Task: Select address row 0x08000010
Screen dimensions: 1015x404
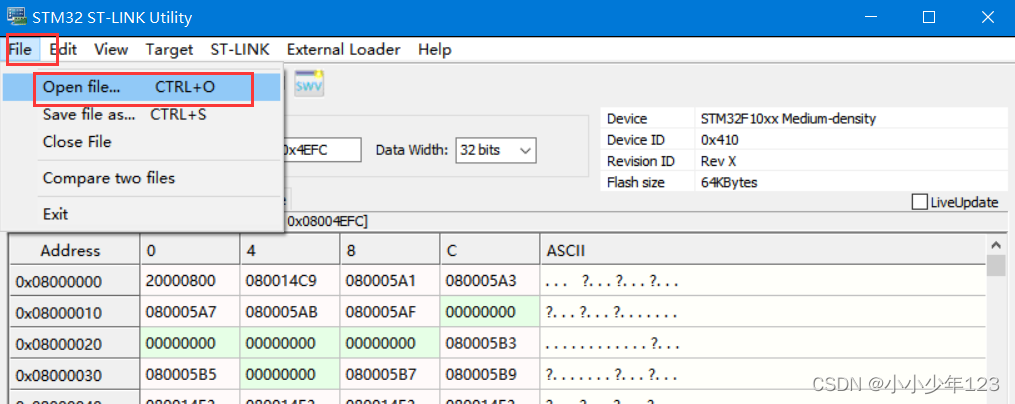Action: pyautogui.click(x=74, y=313)
